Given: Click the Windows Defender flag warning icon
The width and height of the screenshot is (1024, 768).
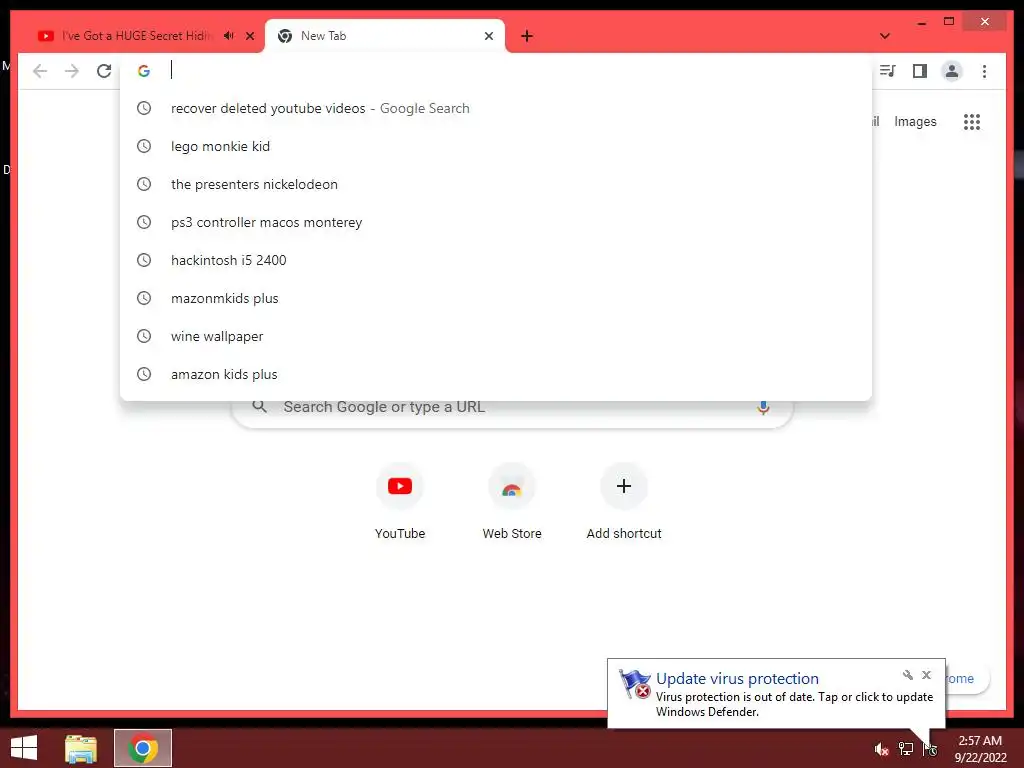Looking at the screenshot, I should click(x=634, y=684).
